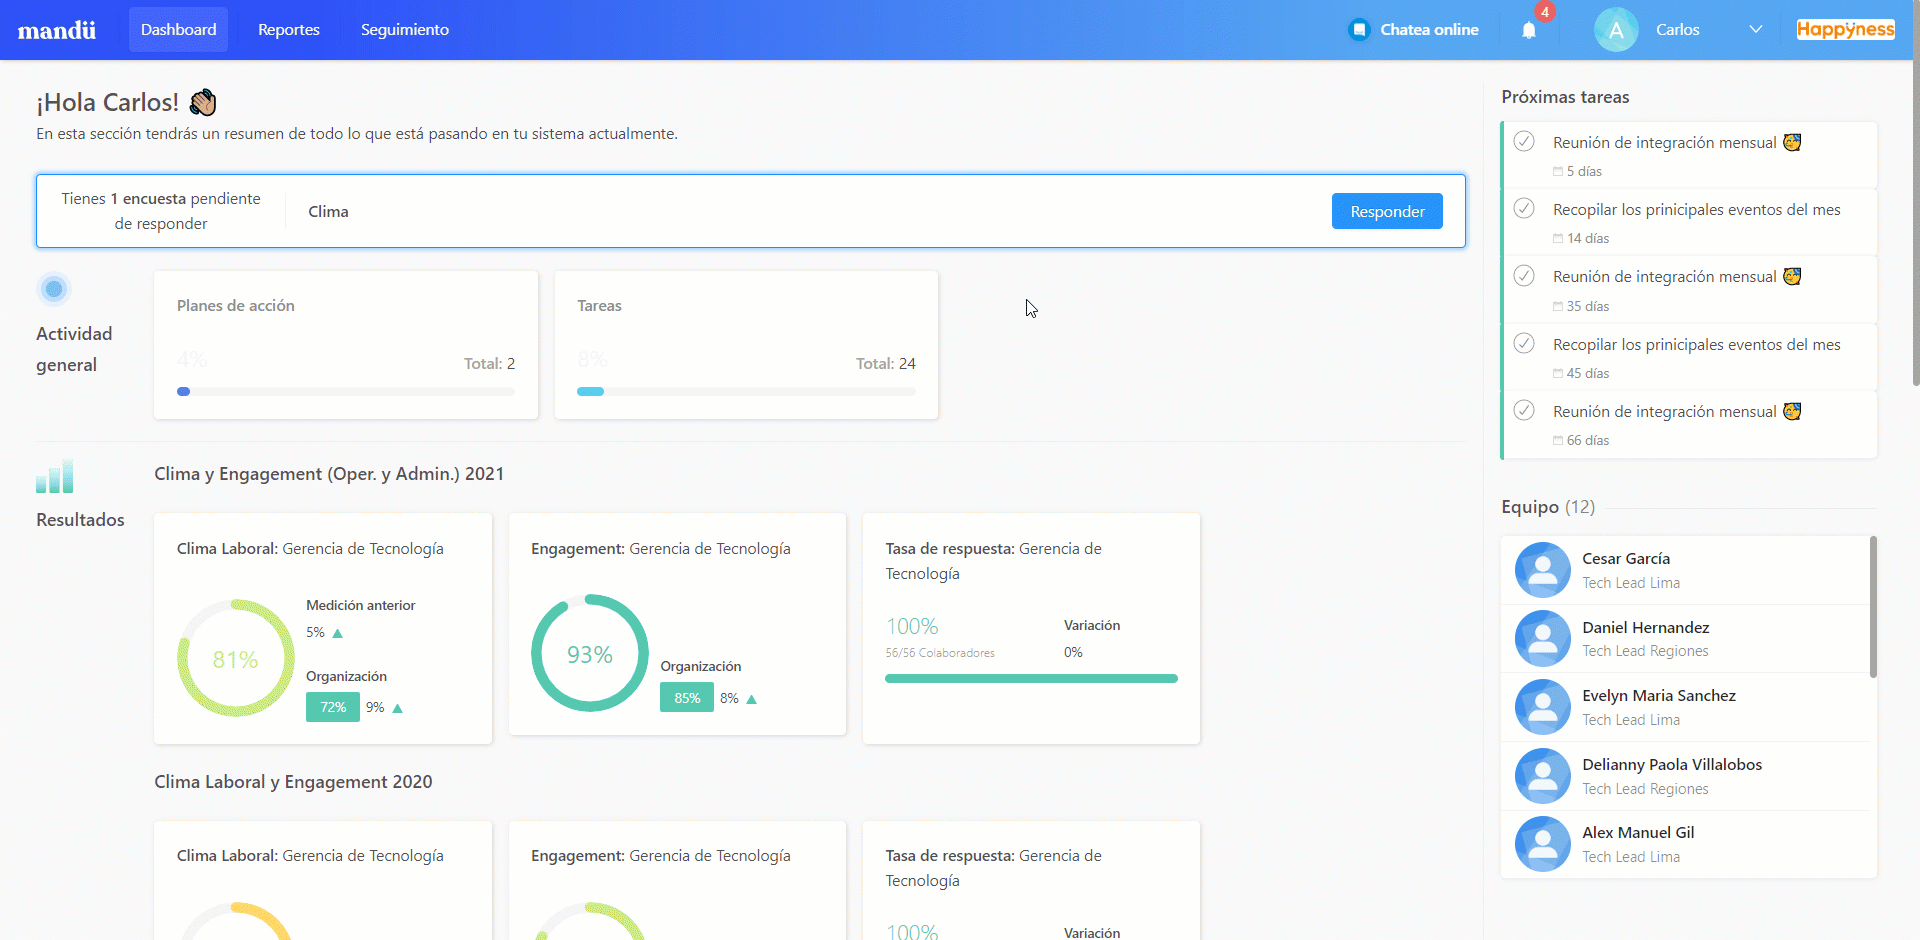
Task: Click the up arrow next to 9%
Action: pyautogui.click(x=397, y=708)
